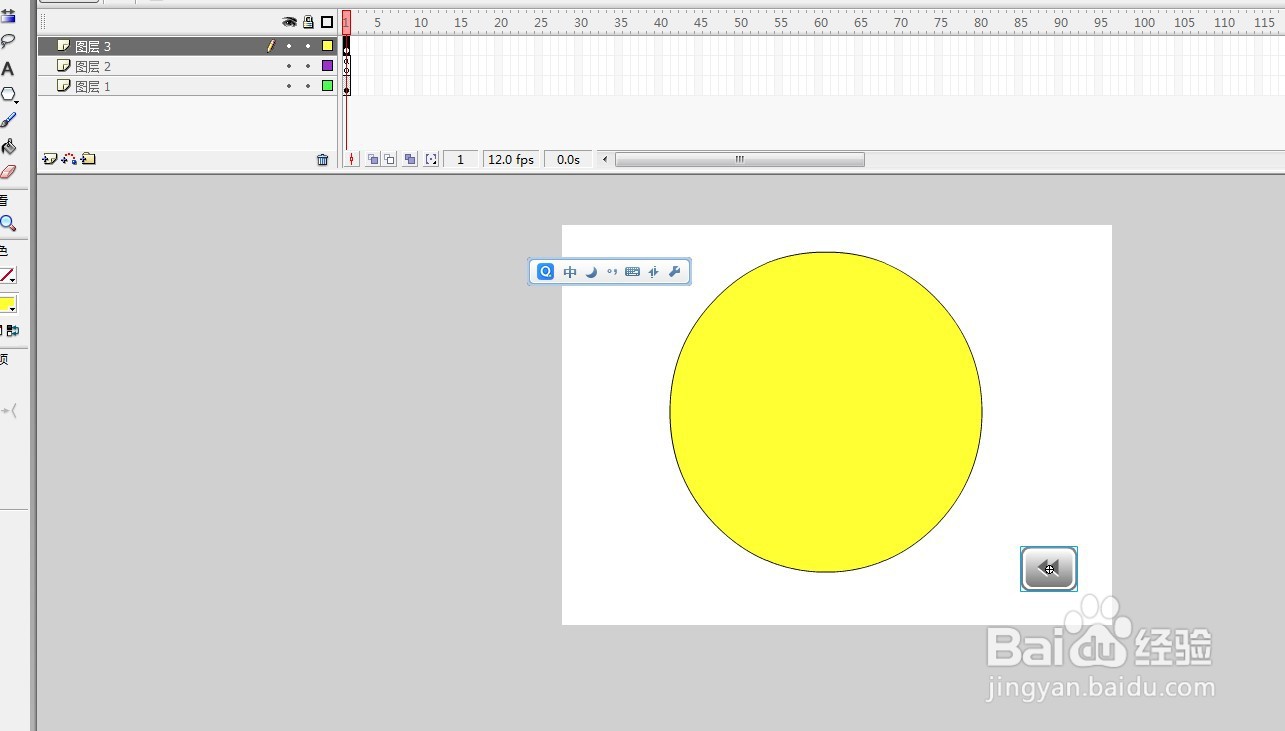Viewport: 1285px width, 731px height.
Task: Click the Delete Layer trash icon
Action: point(322,160)
